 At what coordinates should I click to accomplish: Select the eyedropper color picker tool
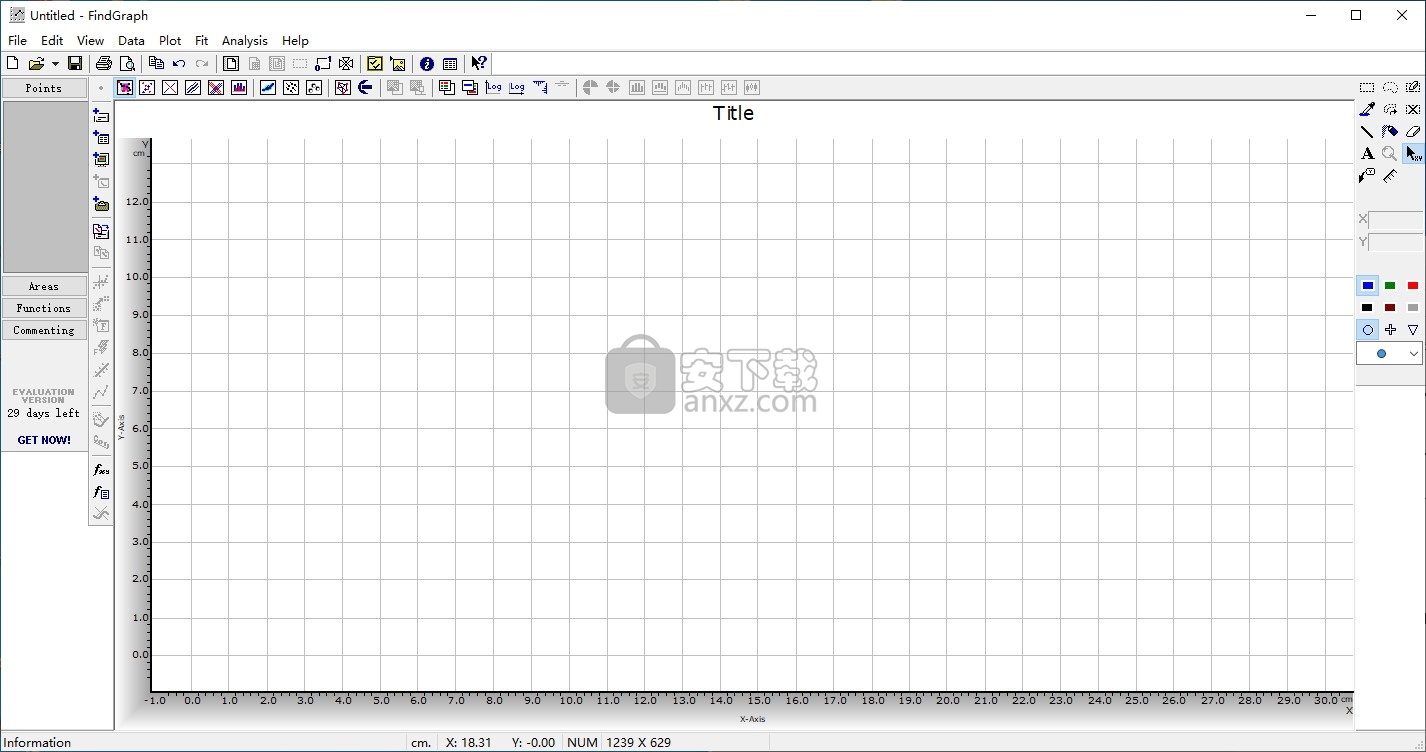1367,109
